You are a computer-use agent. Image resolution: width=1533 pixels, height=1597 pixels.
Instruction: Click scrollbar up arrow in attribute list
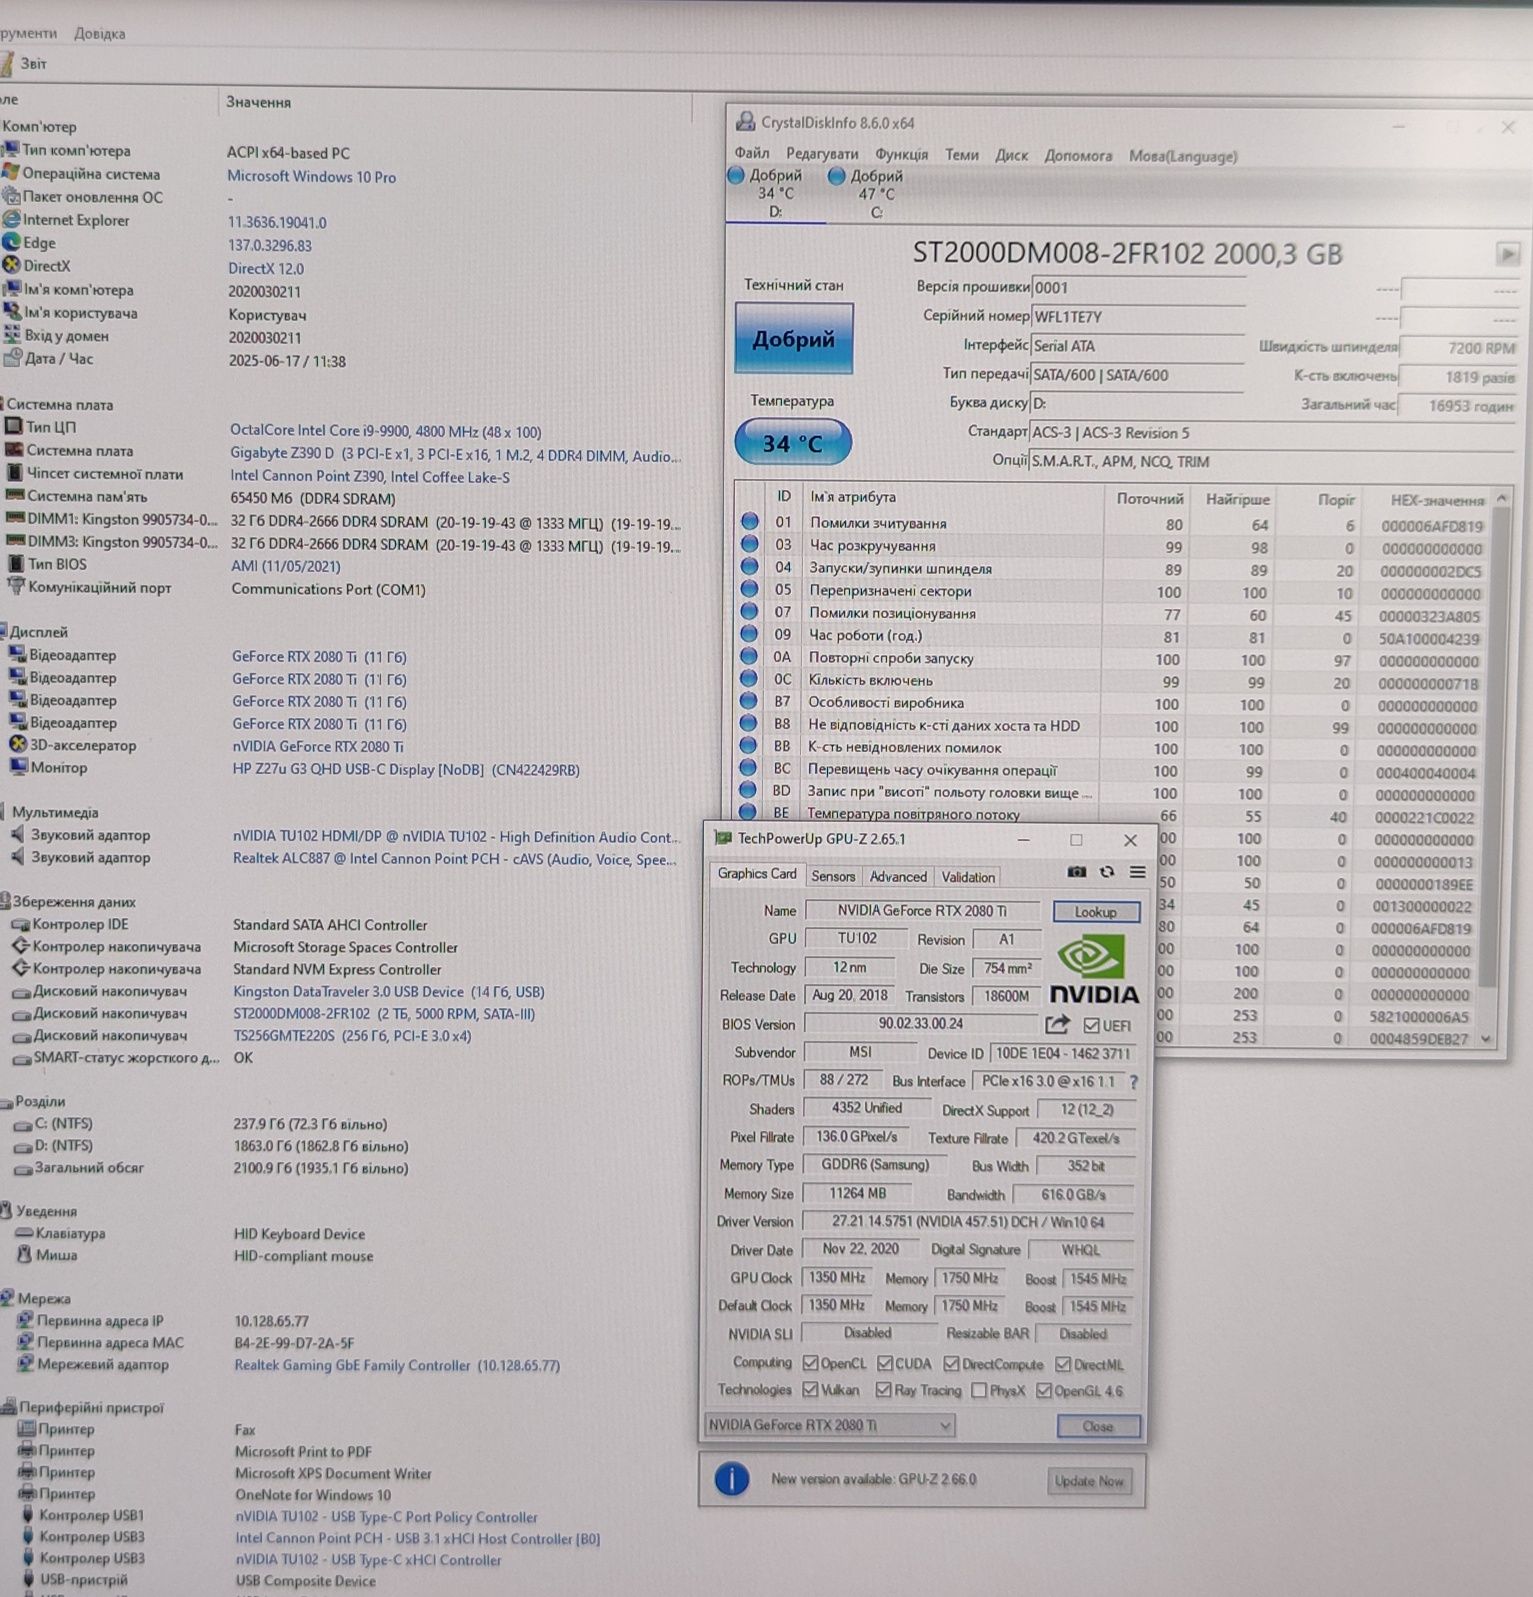pos(1501,498)
